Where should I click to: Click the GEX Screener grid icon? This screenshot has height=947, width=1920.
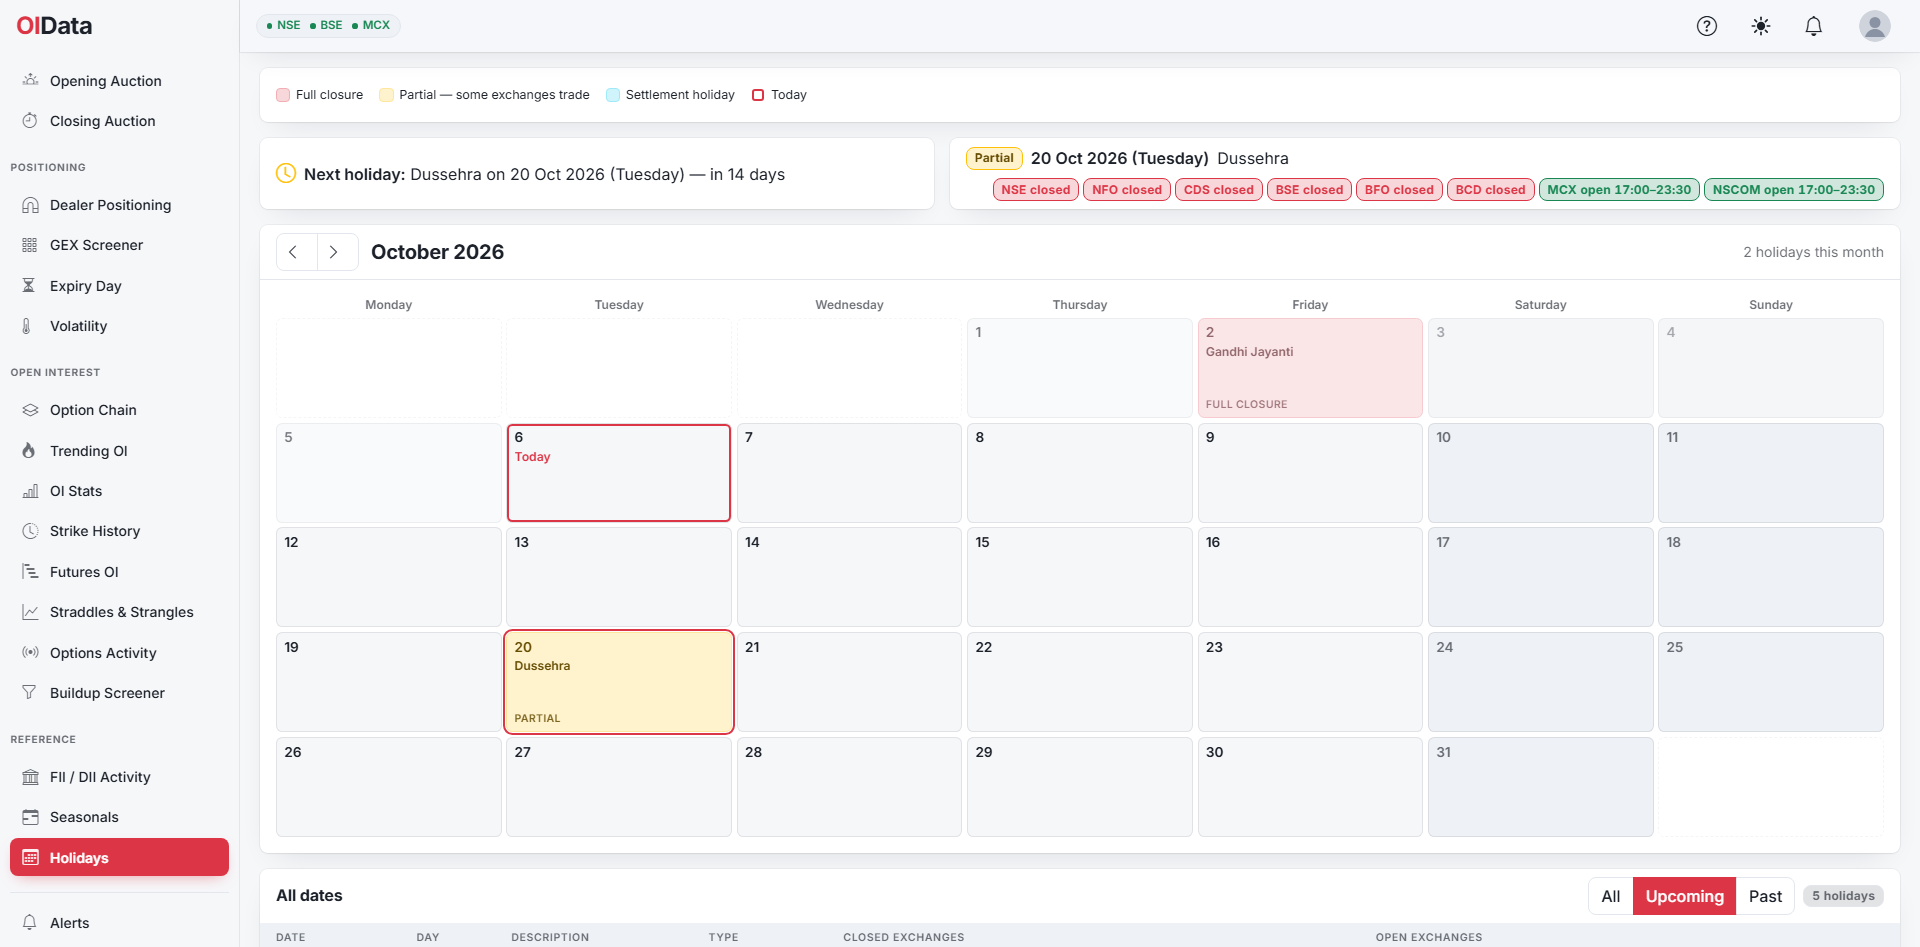tap(30, 245)
